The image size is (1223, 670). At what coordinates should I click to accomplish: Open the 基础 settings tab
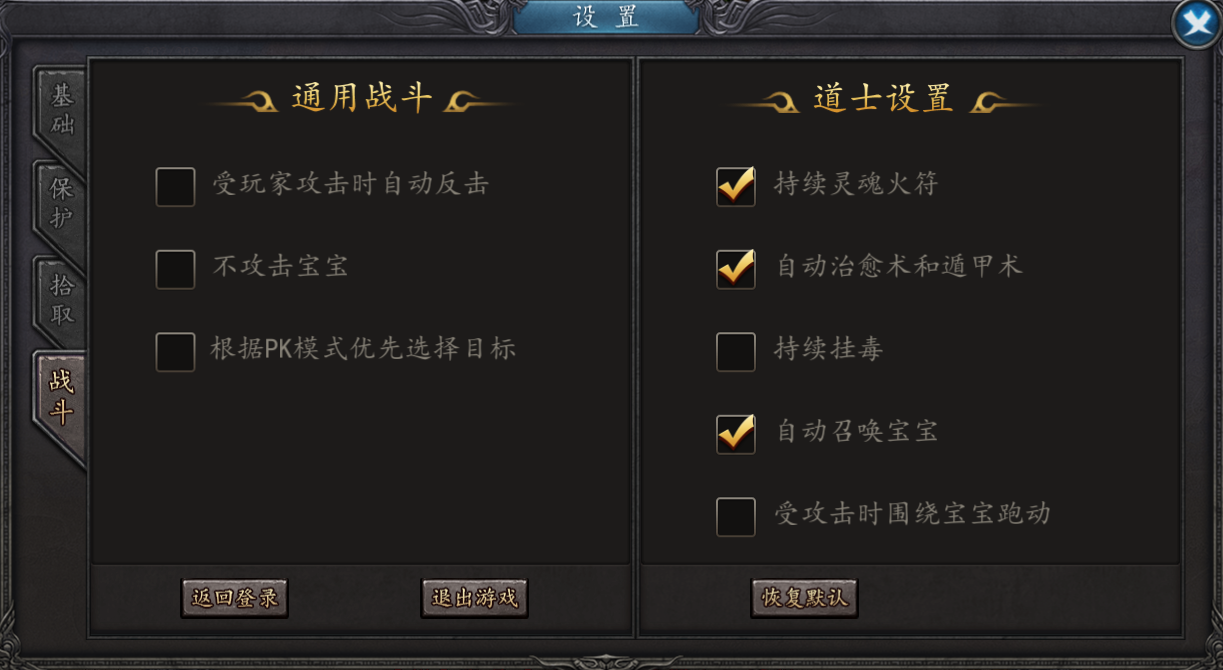tap(62, 111)
